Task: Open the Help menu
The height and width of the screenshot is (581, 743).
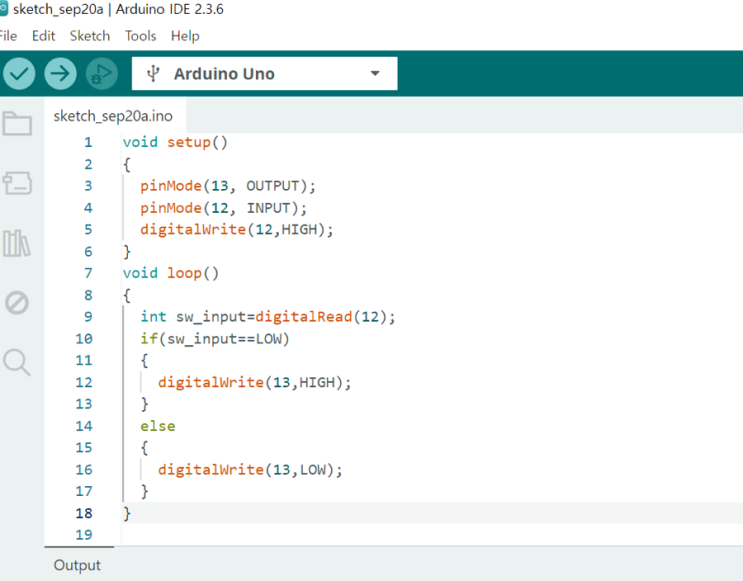Action: 185,36
